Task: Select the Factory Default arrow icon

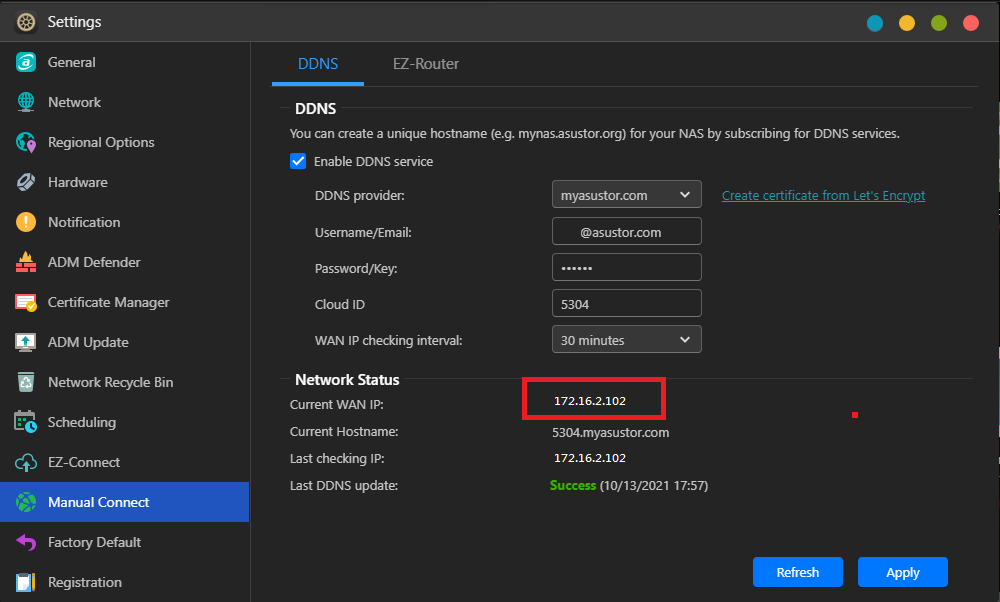Action: [26, 542]
